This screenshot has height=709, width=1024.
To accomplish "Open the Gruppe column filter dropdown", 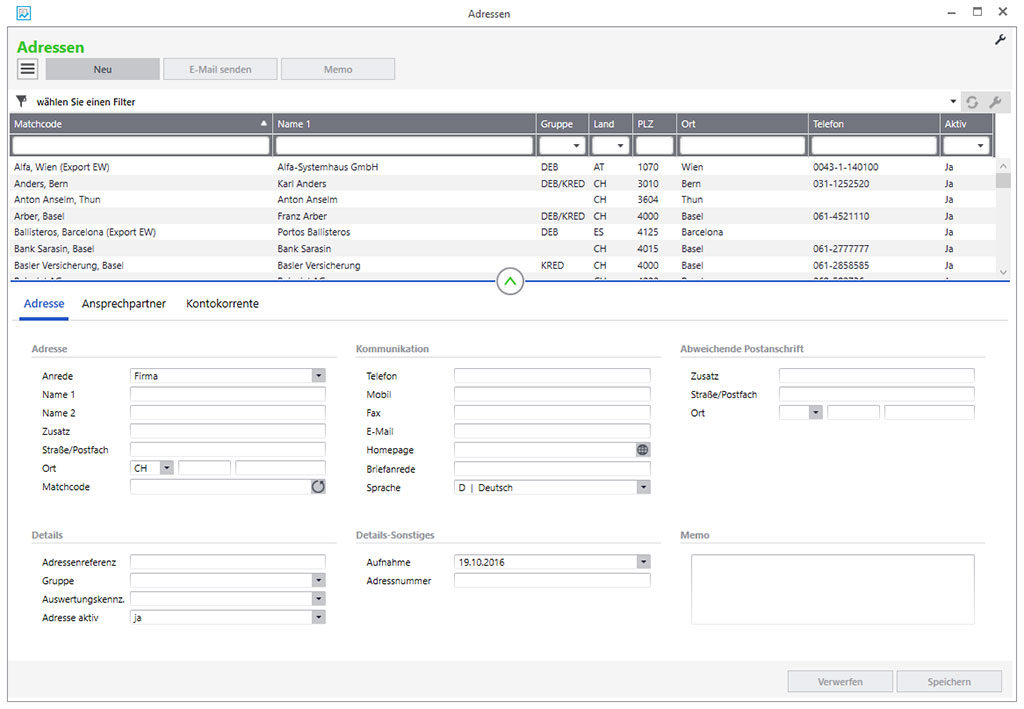I will coord(576,146).
